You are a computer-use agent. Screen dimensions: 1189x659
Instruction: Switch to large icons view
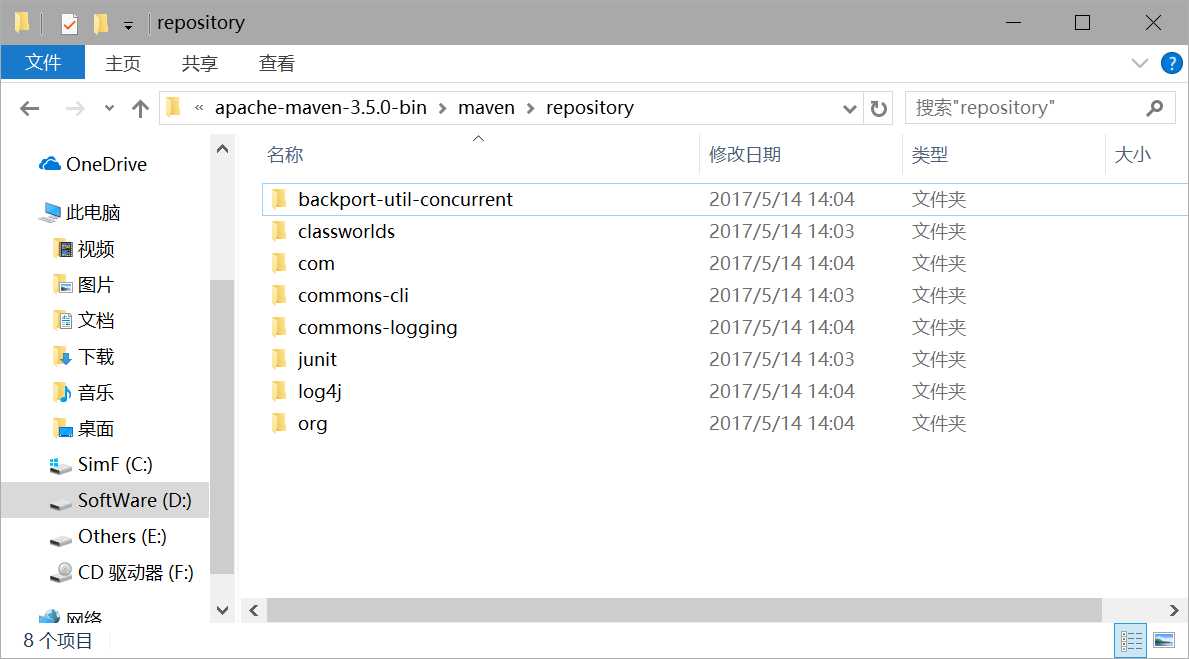pyautogui.click(x=1164, y=641)
